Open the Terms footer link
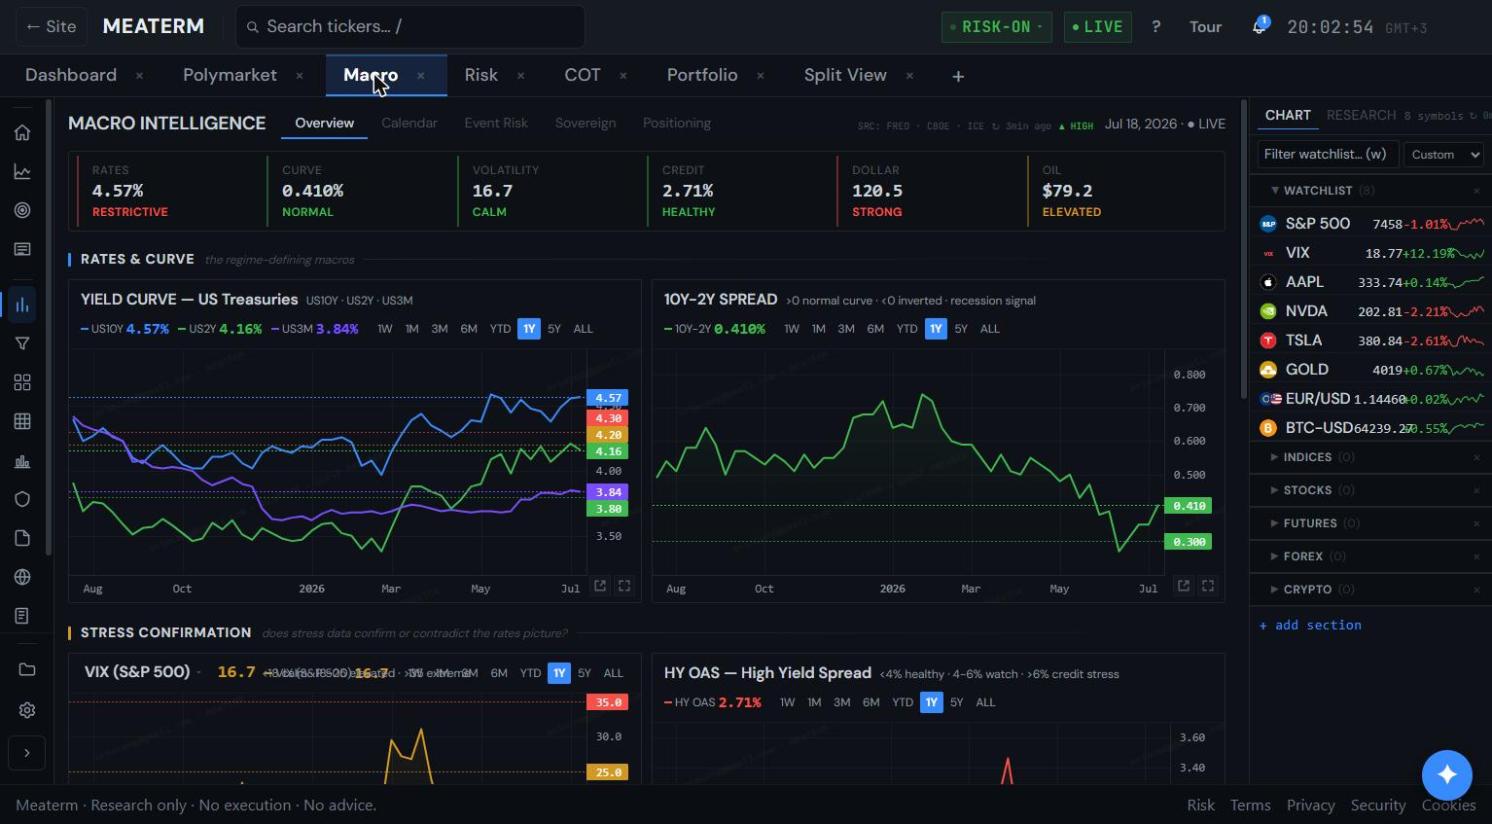The height and width of the screenshot is (824, 1492). tap(1250, 805)
